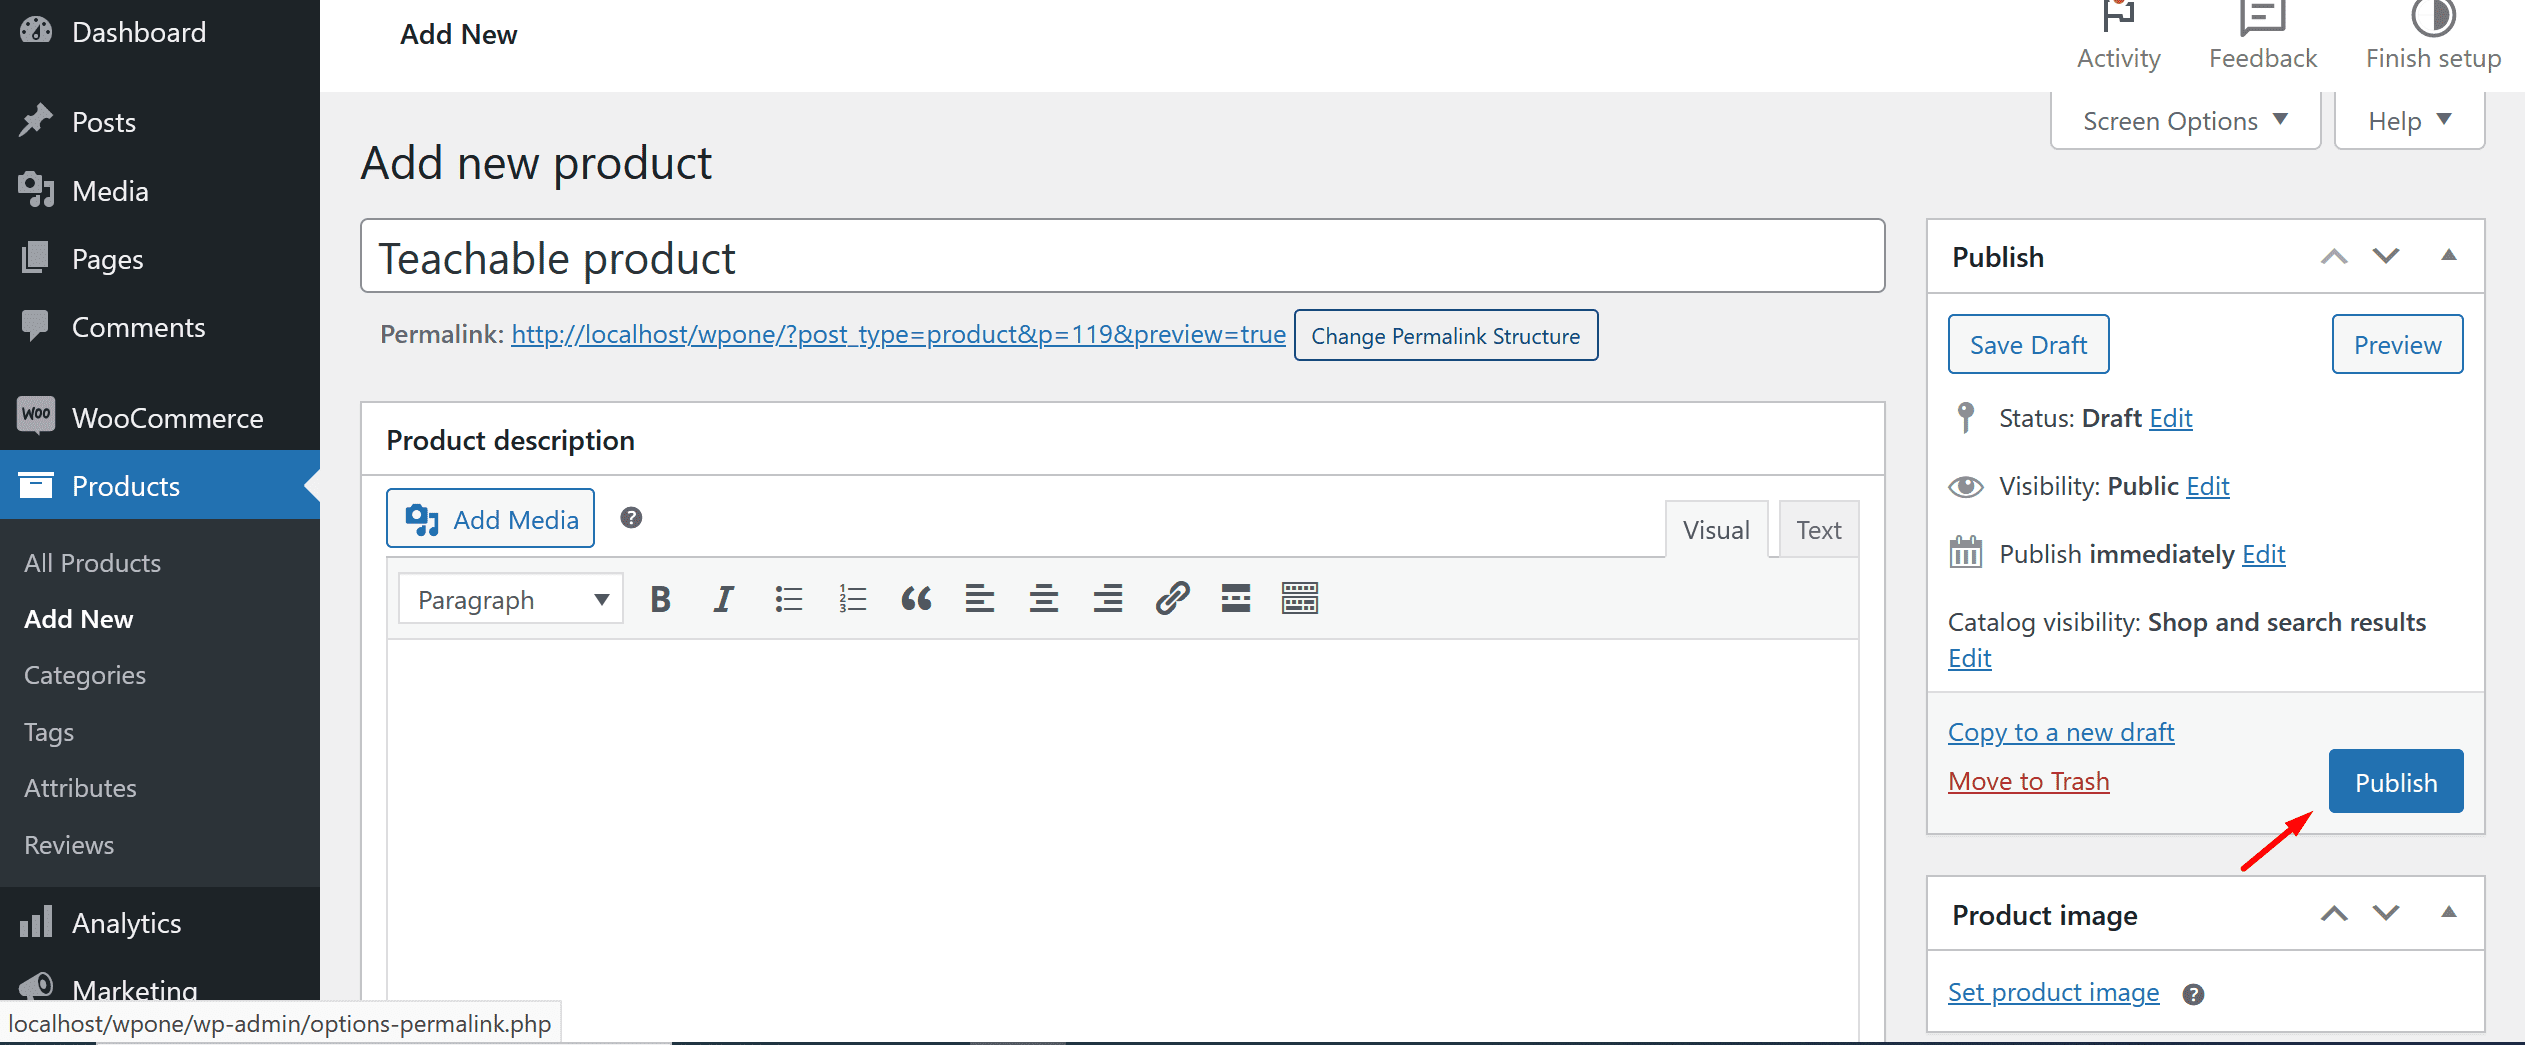The height and width of the screenshot is (1045, 2525).
Task: Insert or edit link icon
Action: (1172, 599)
